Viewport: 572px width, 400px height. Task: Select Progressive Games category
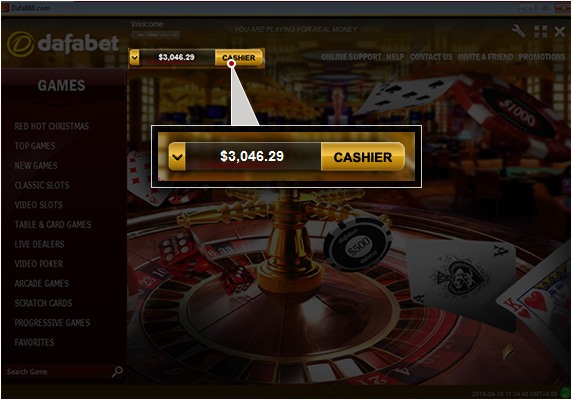pos(52,323)
